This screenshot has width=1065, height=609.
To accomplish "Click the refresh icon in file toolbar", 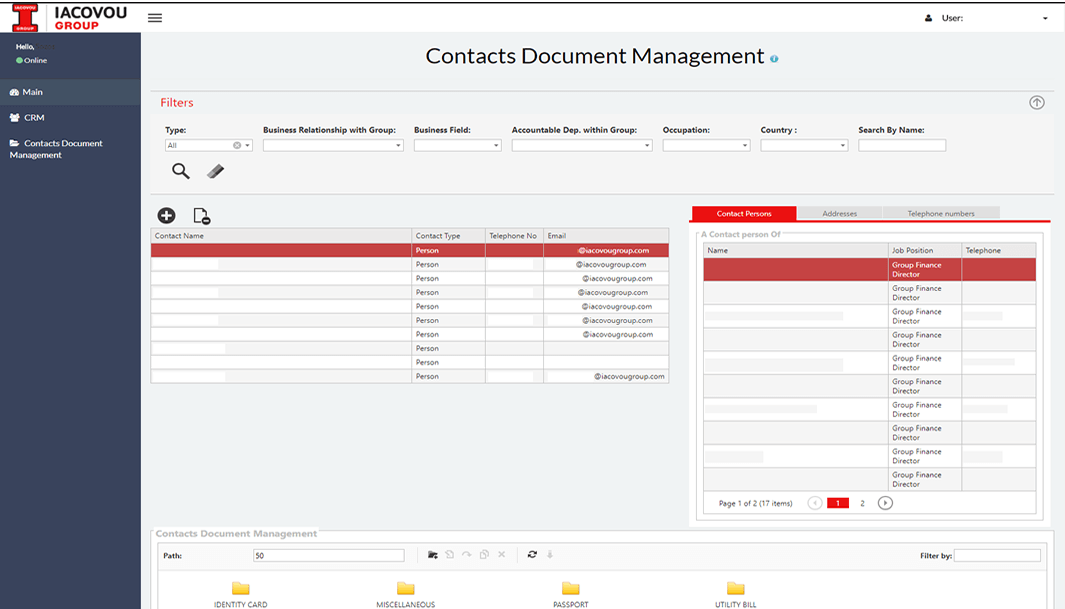I will [532, 555].
